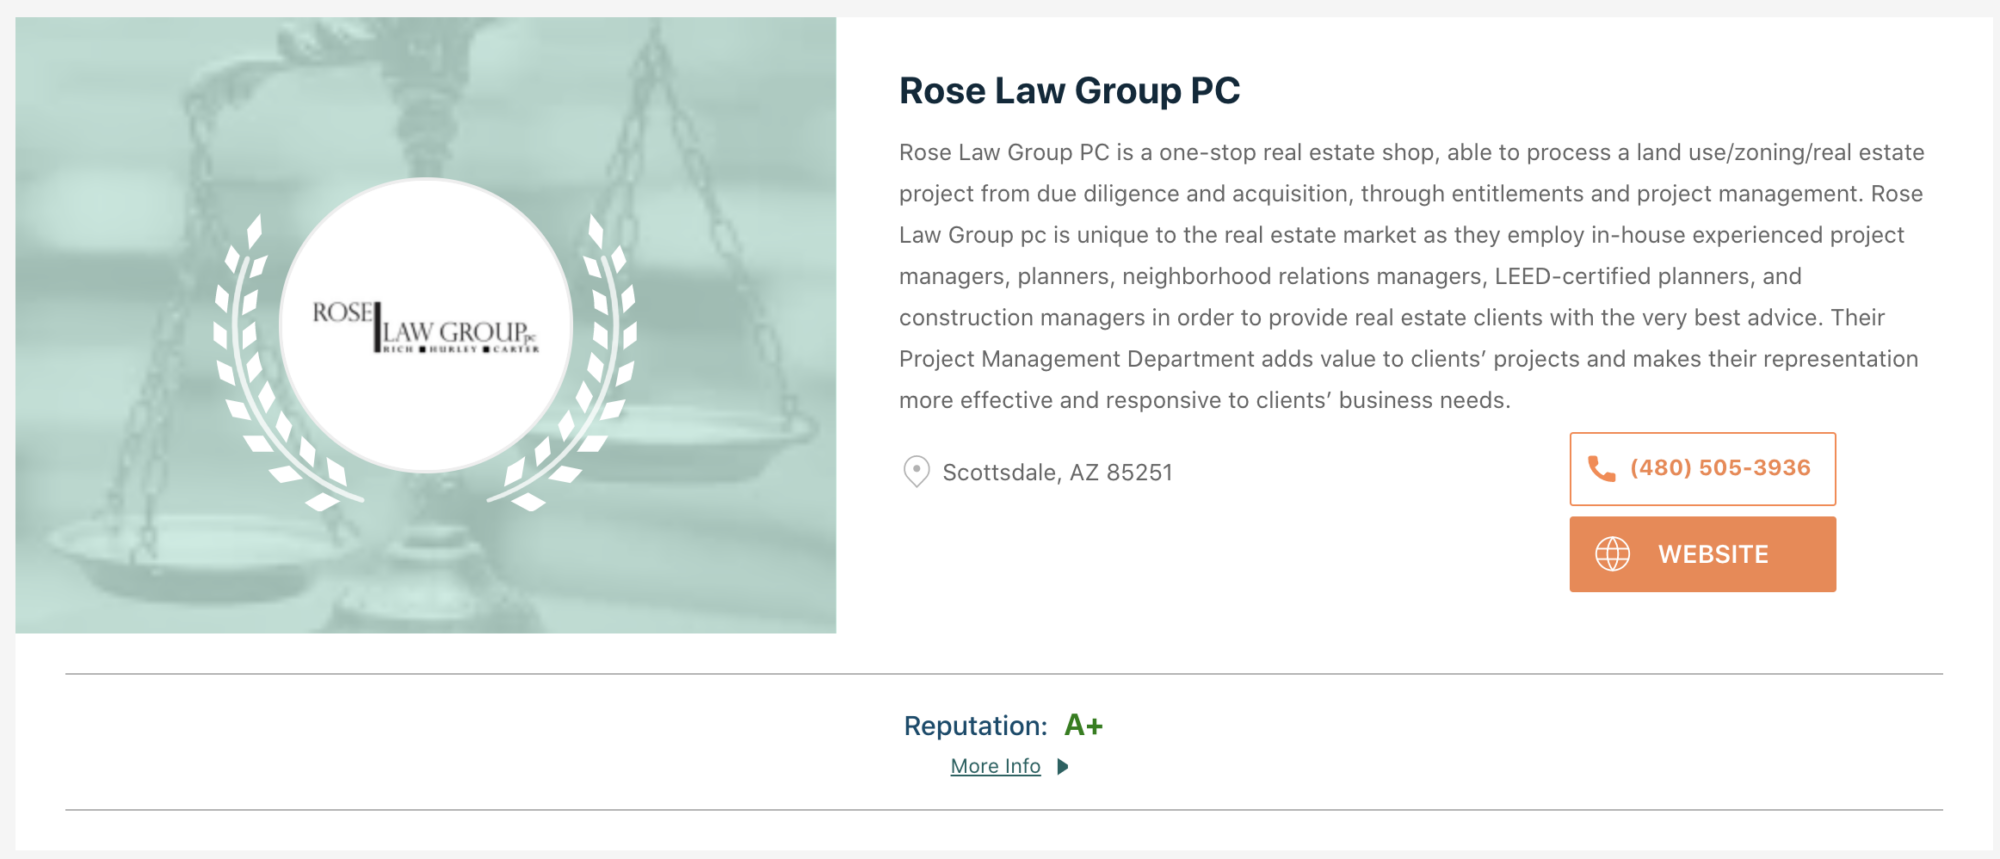Expand details with the More Info arrow
The width and height of the screenshot is (2000, 859).
click(1063, 767)
